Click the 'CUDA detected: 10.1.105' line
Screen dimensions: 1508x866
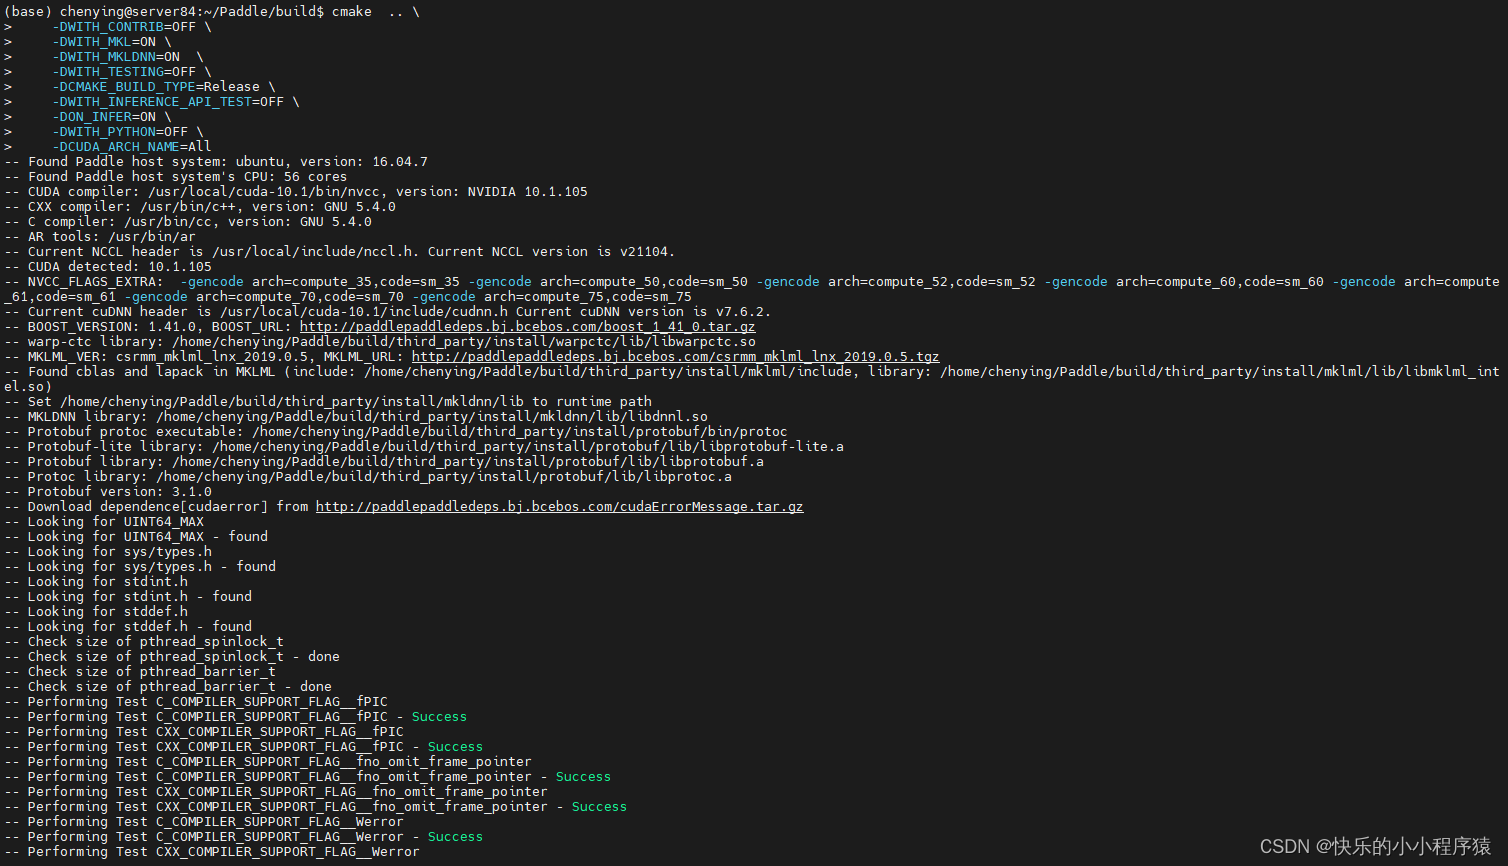click(108, 267)
